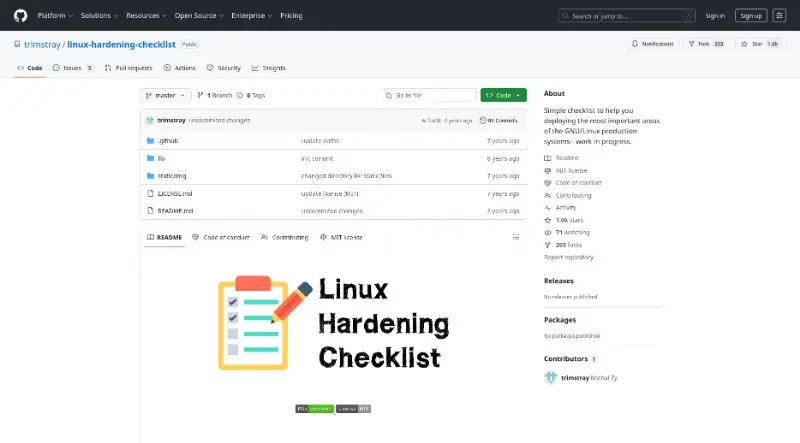
Task: Fork the repository
Action: tap(706, 44)
